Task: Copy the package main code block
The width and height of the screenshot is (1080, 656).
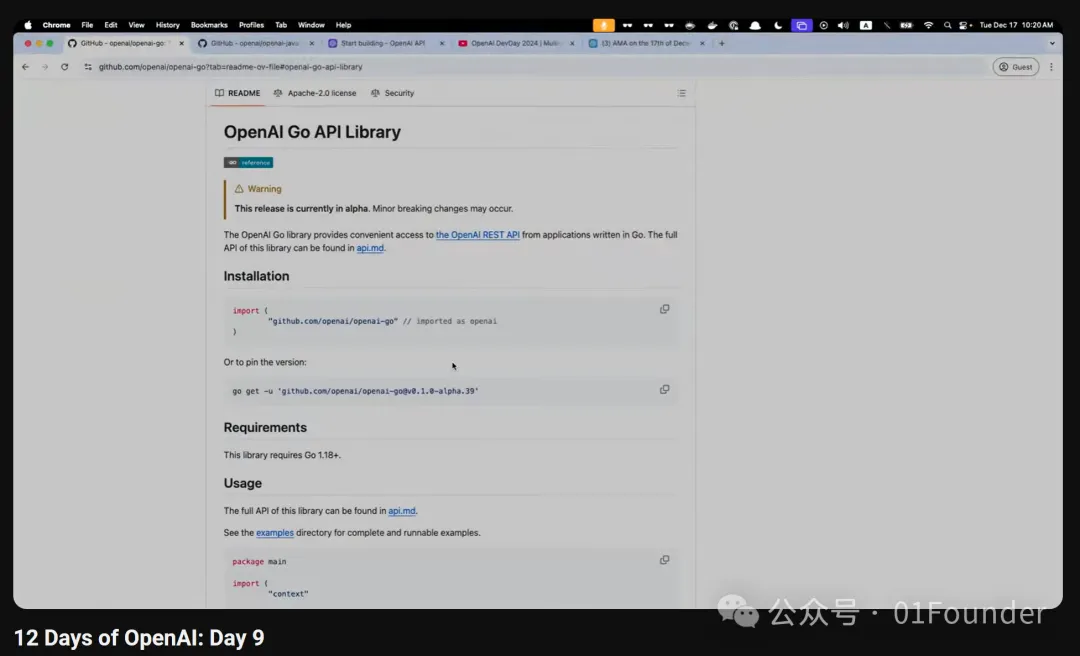Action: [665, 560]
